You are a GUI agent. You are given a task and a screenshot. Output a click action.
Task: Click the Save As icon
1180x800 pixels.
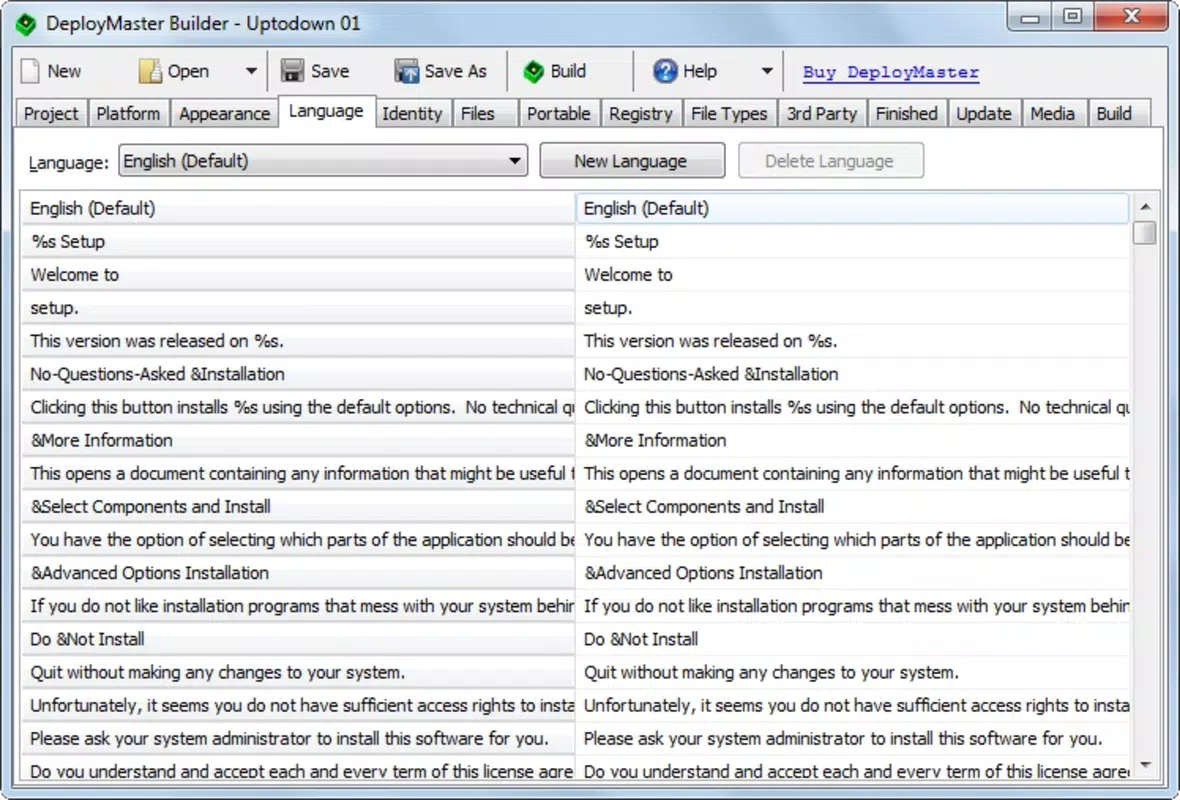click(406, 71)
